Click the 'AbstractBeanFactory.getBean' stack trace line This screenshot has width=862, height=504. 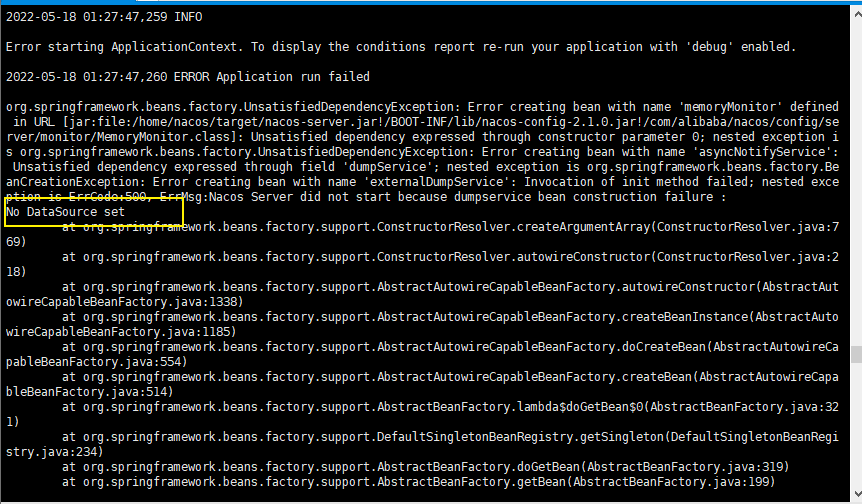click(418, 482)
